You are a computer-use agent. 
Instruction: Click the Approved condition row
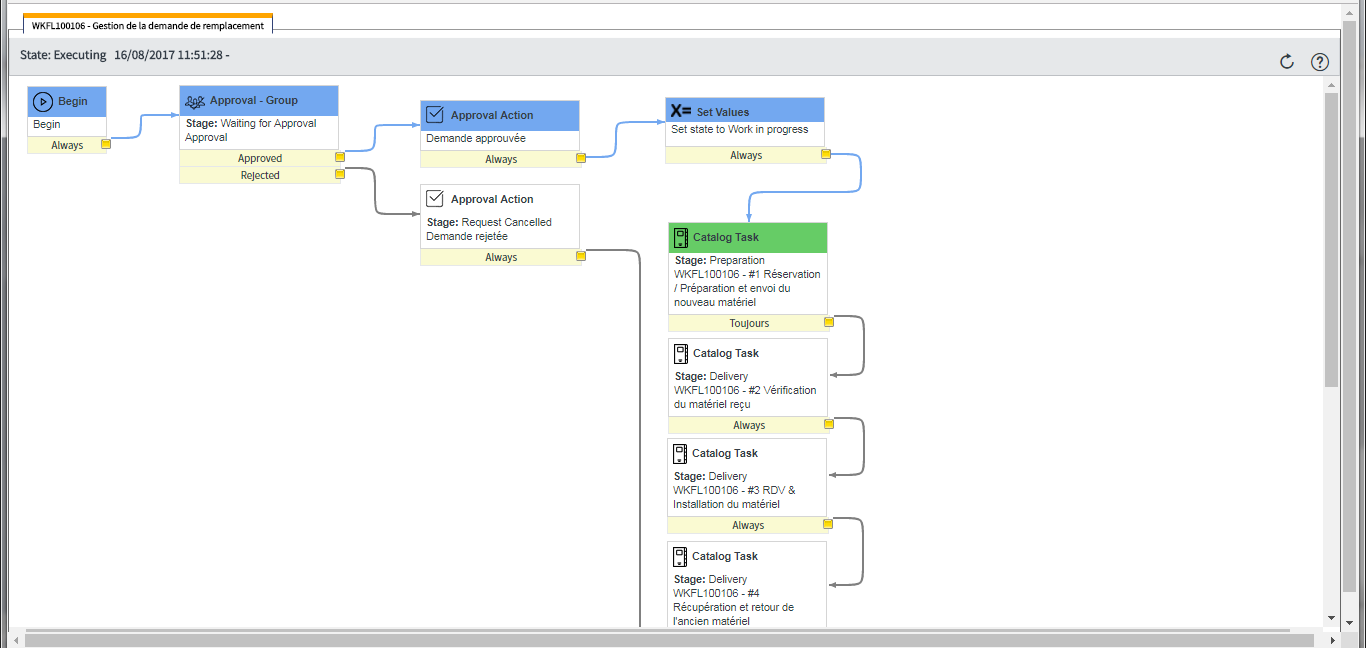point(259,158)
